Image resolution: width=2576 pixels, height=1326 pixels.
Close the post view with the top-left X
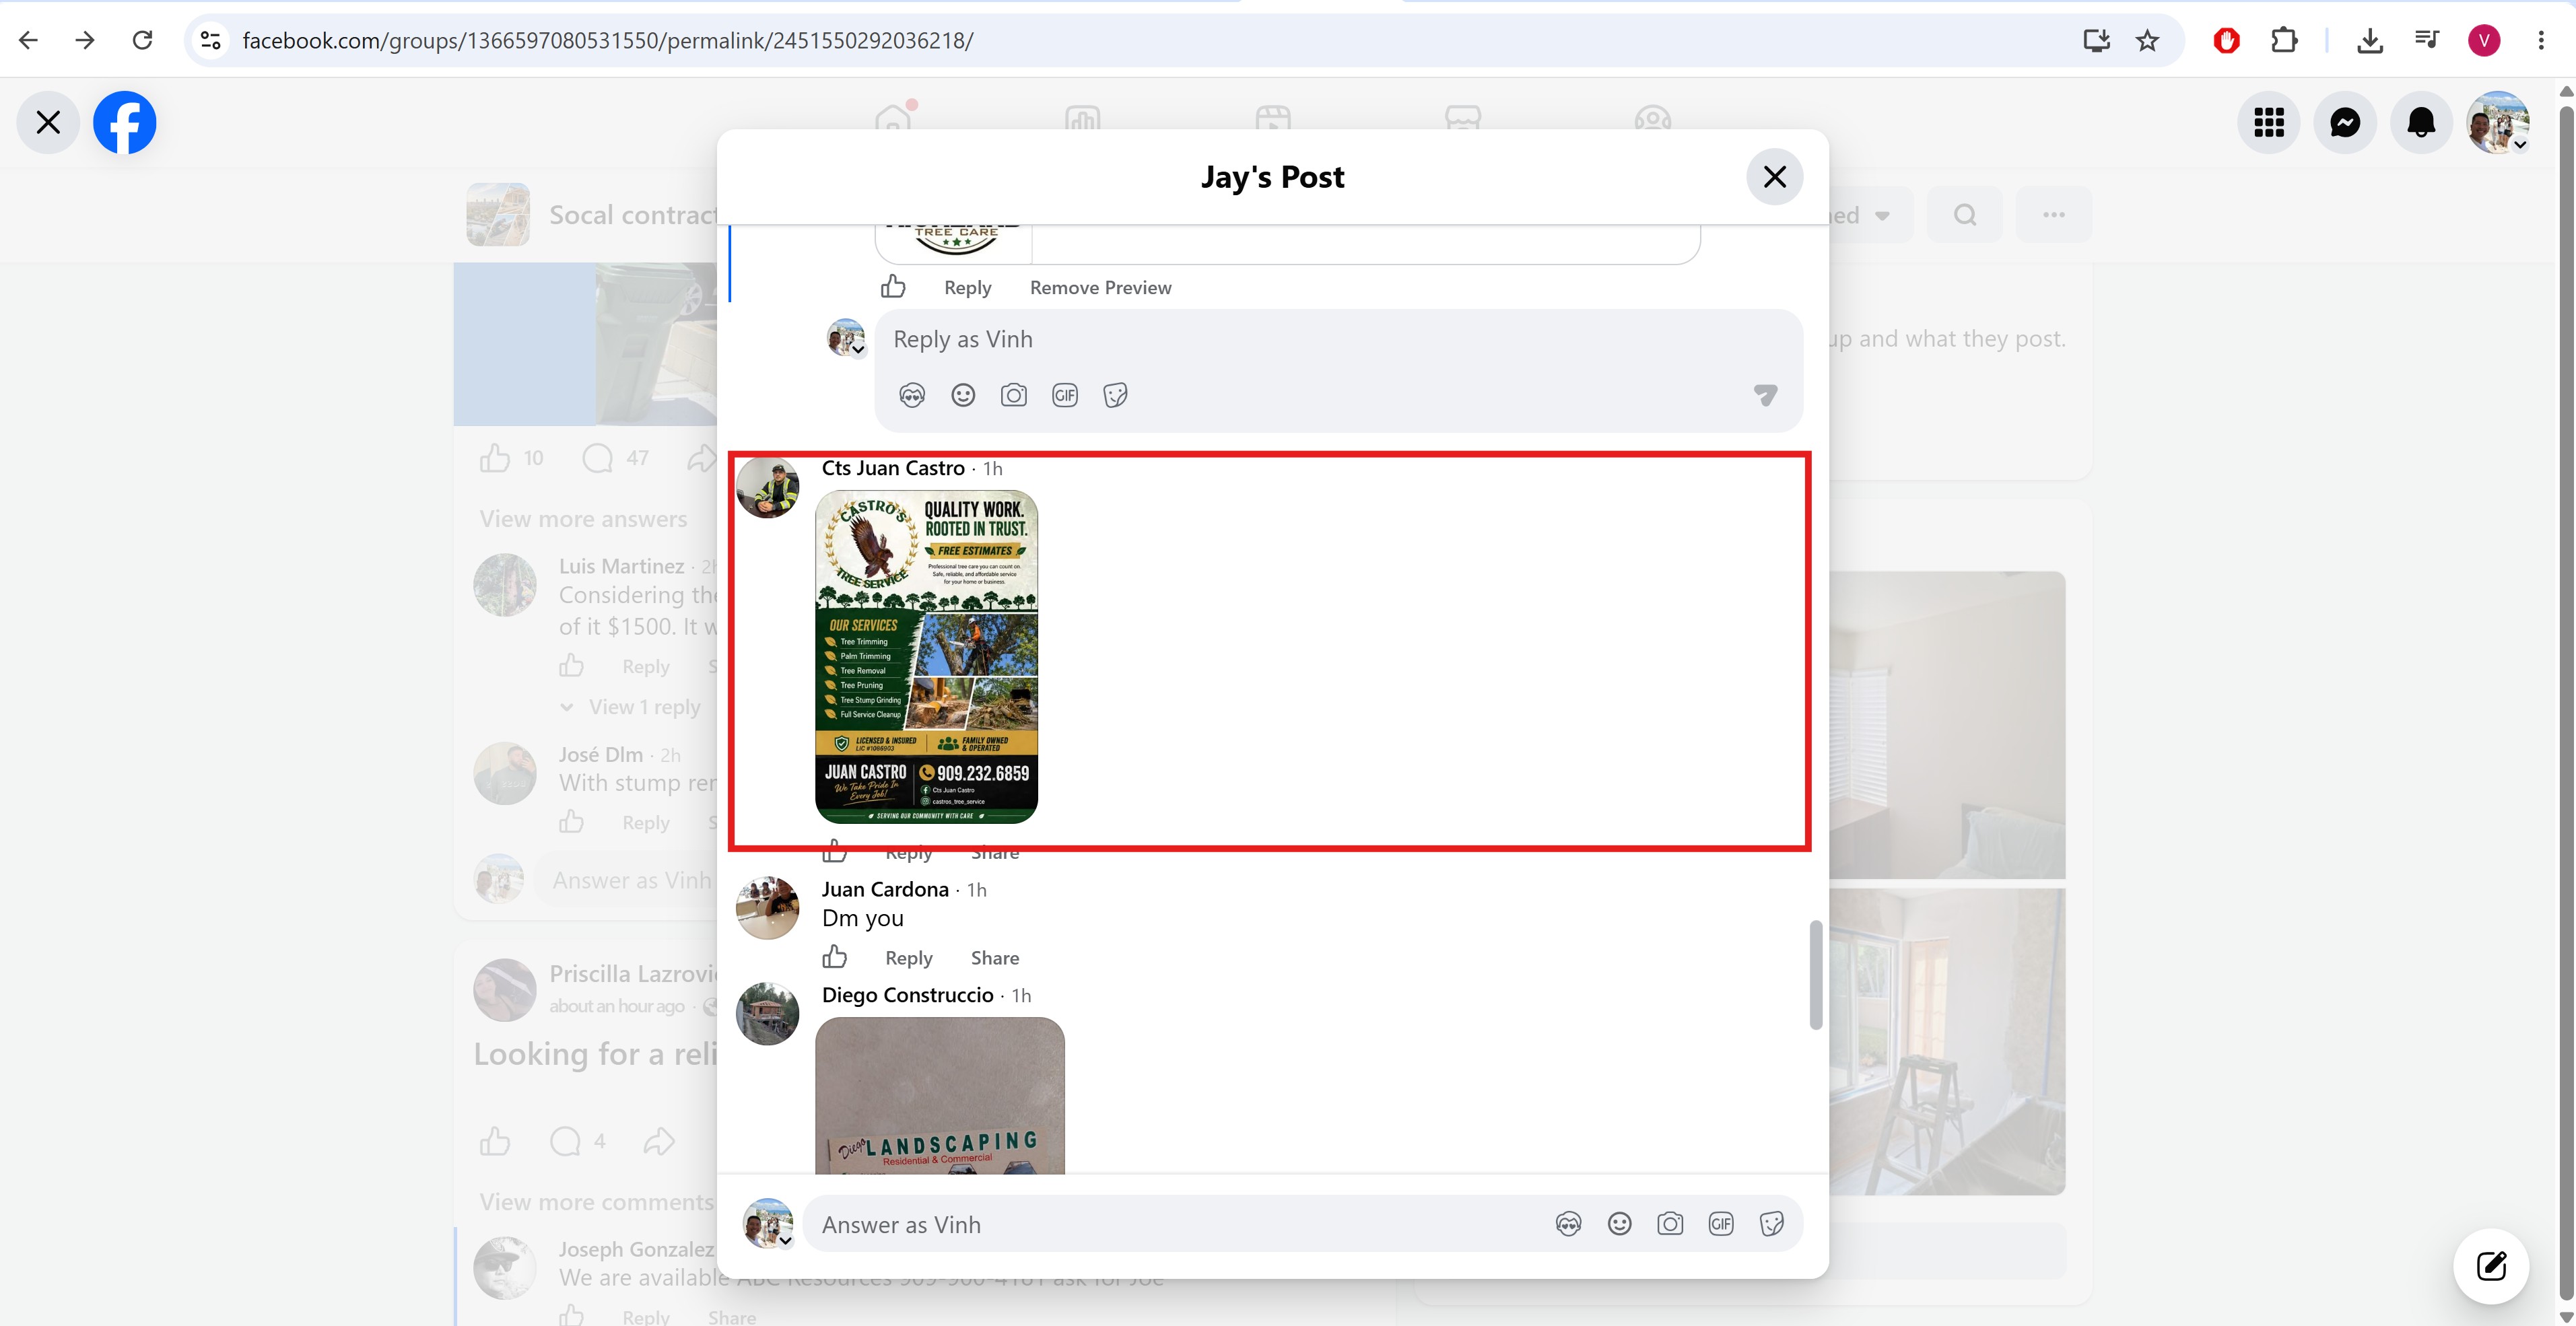(48, 123)
